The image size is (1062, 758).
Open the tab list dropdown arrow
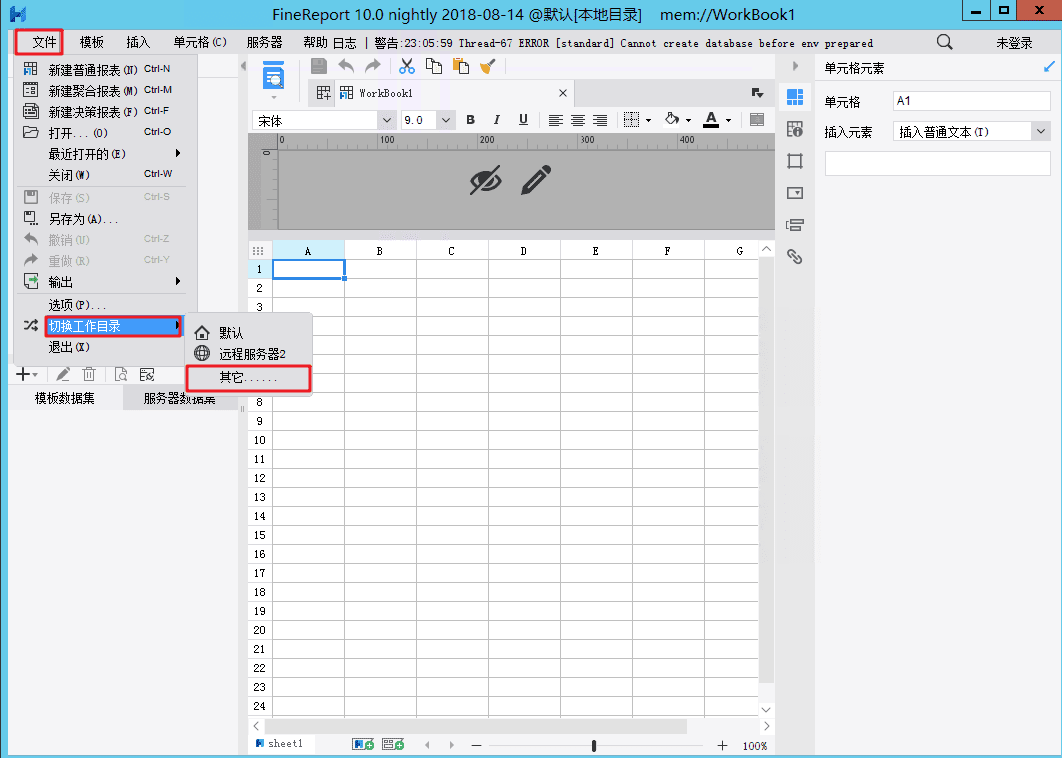click(x=758, y=93)
